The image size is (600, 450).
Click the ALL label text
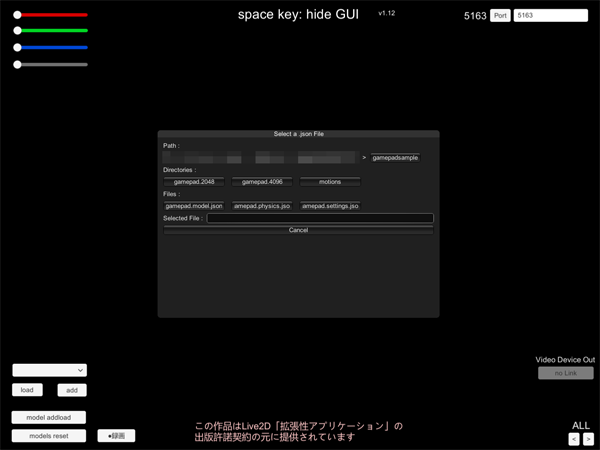tap(581, 426)
